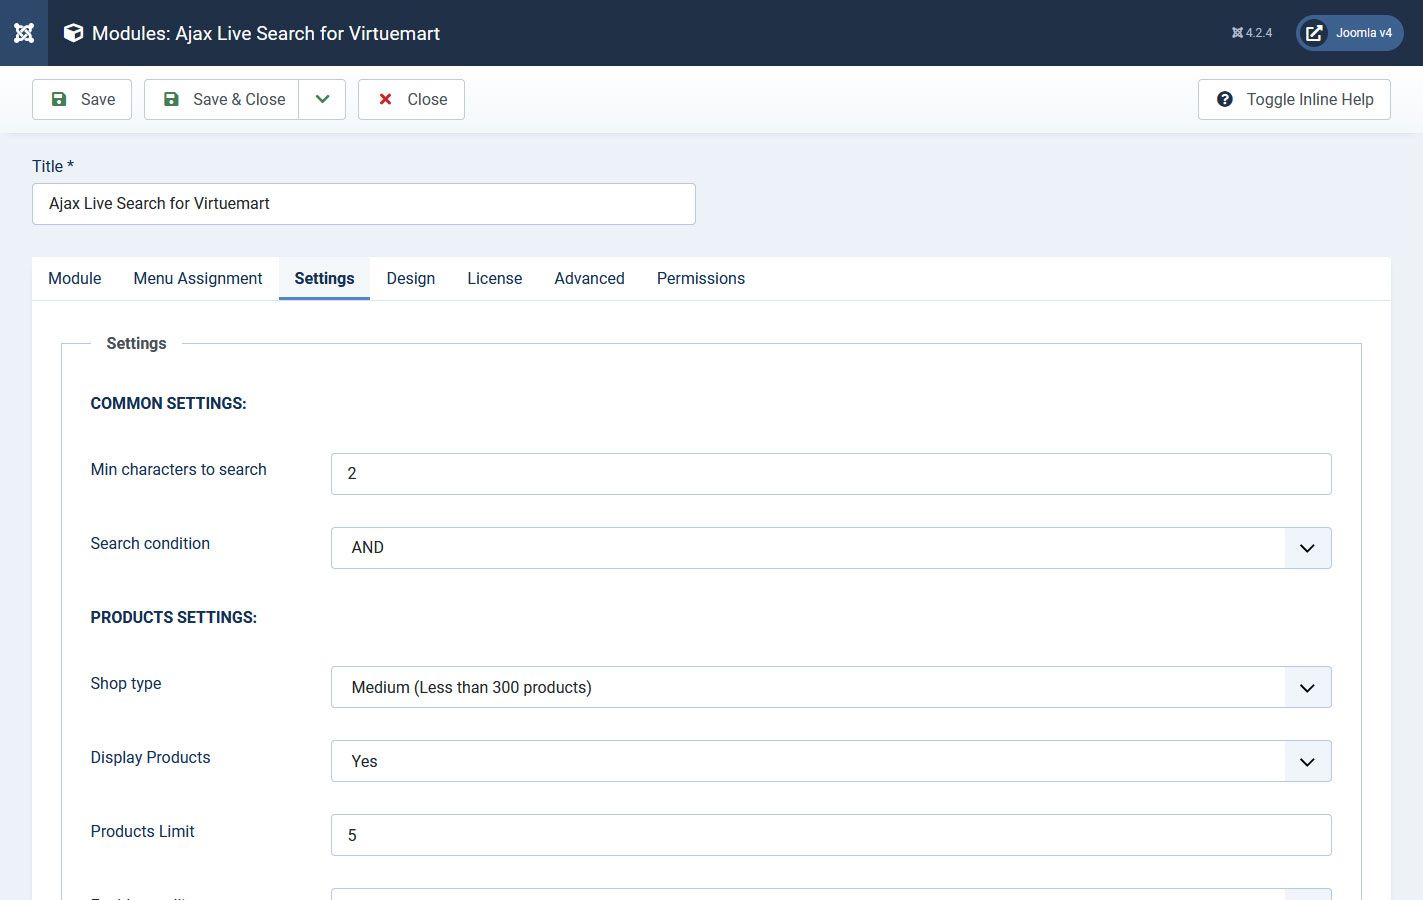Click the module cube icon in header

(73, 33)
